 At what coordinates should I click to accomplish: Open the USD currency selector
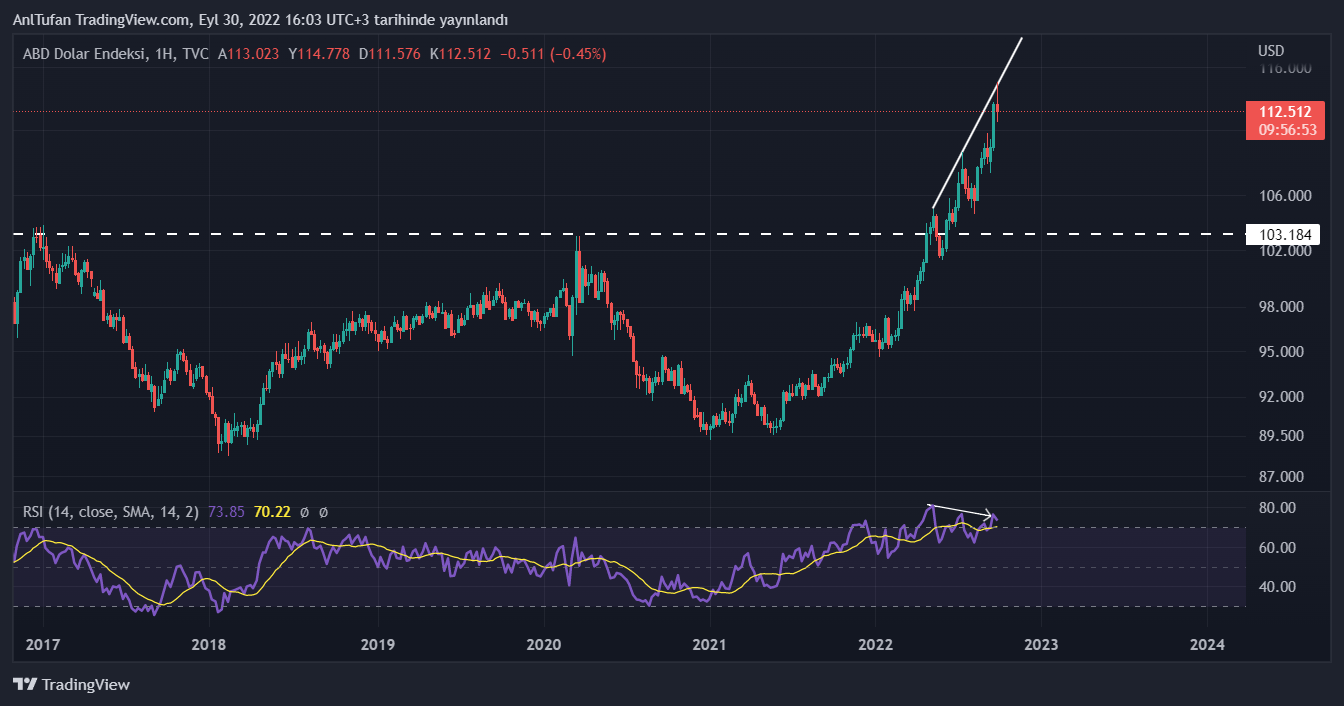pyautogui.click(x=1270, y=51)
